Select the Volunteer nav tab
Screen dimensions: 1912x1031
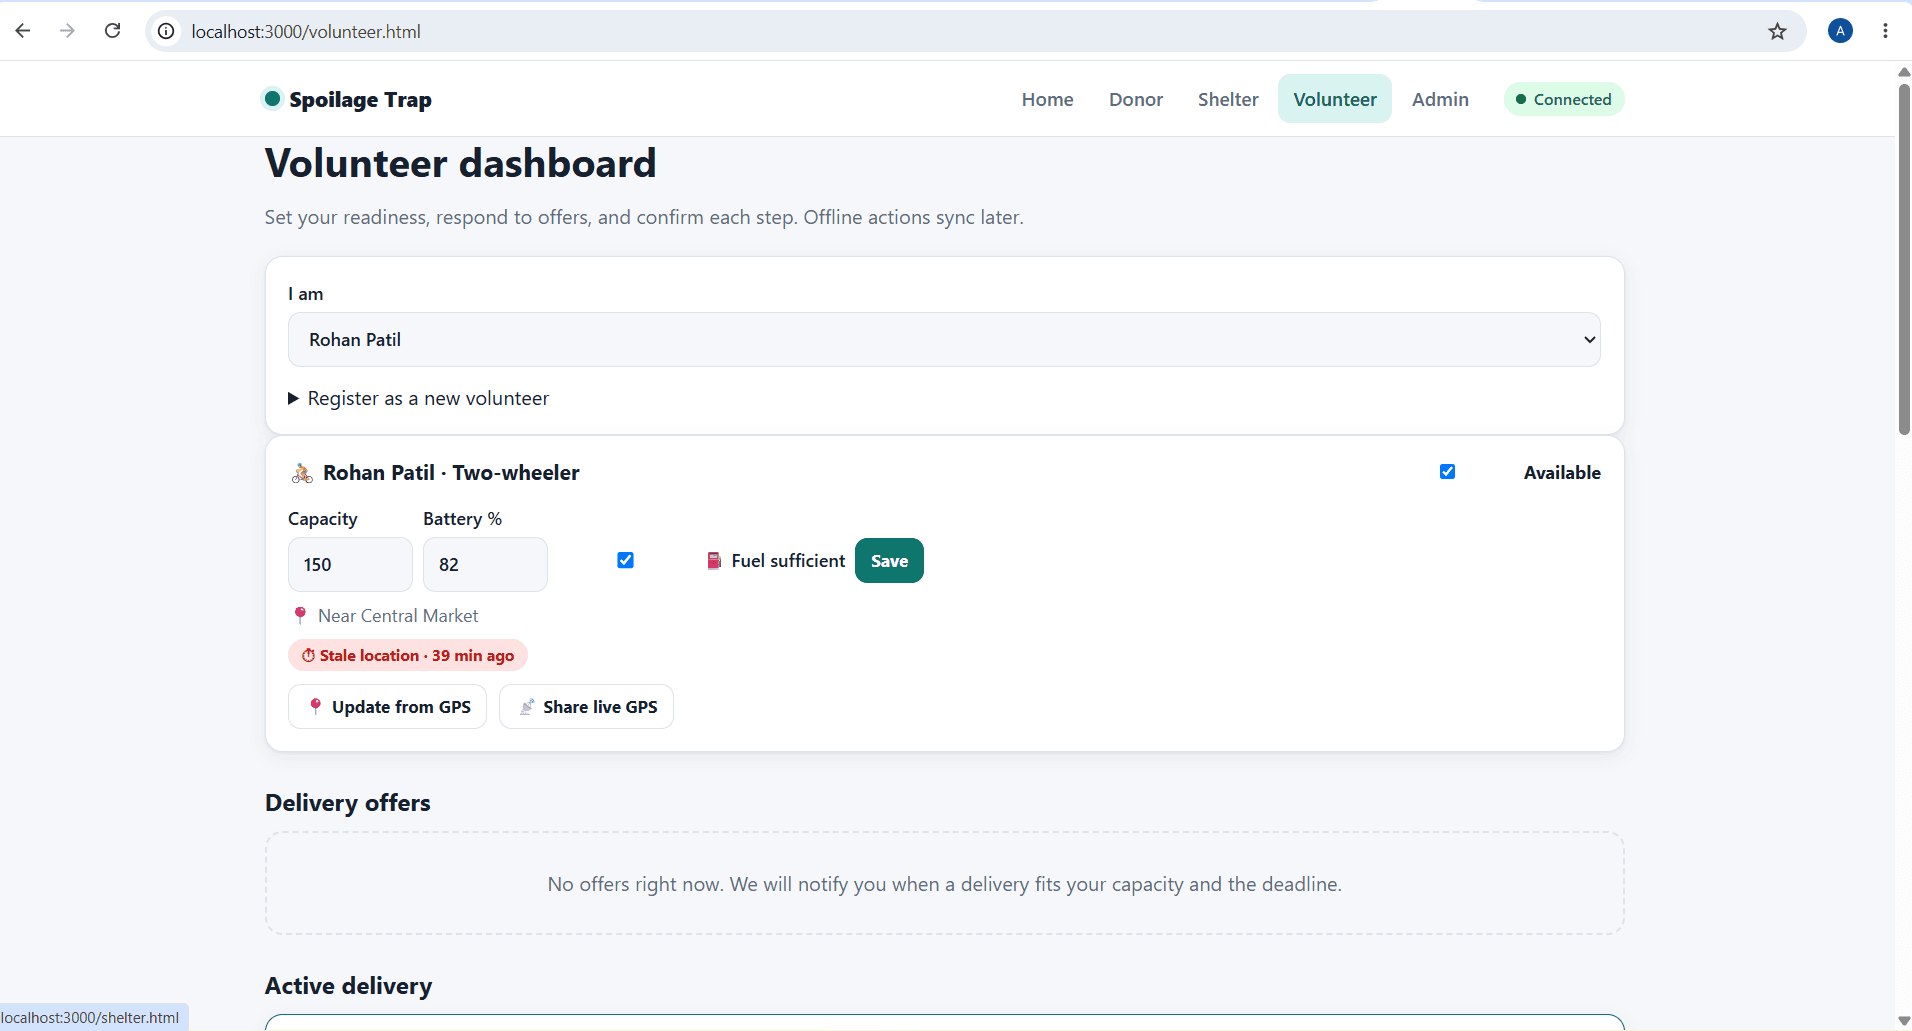pos(1335,99)
